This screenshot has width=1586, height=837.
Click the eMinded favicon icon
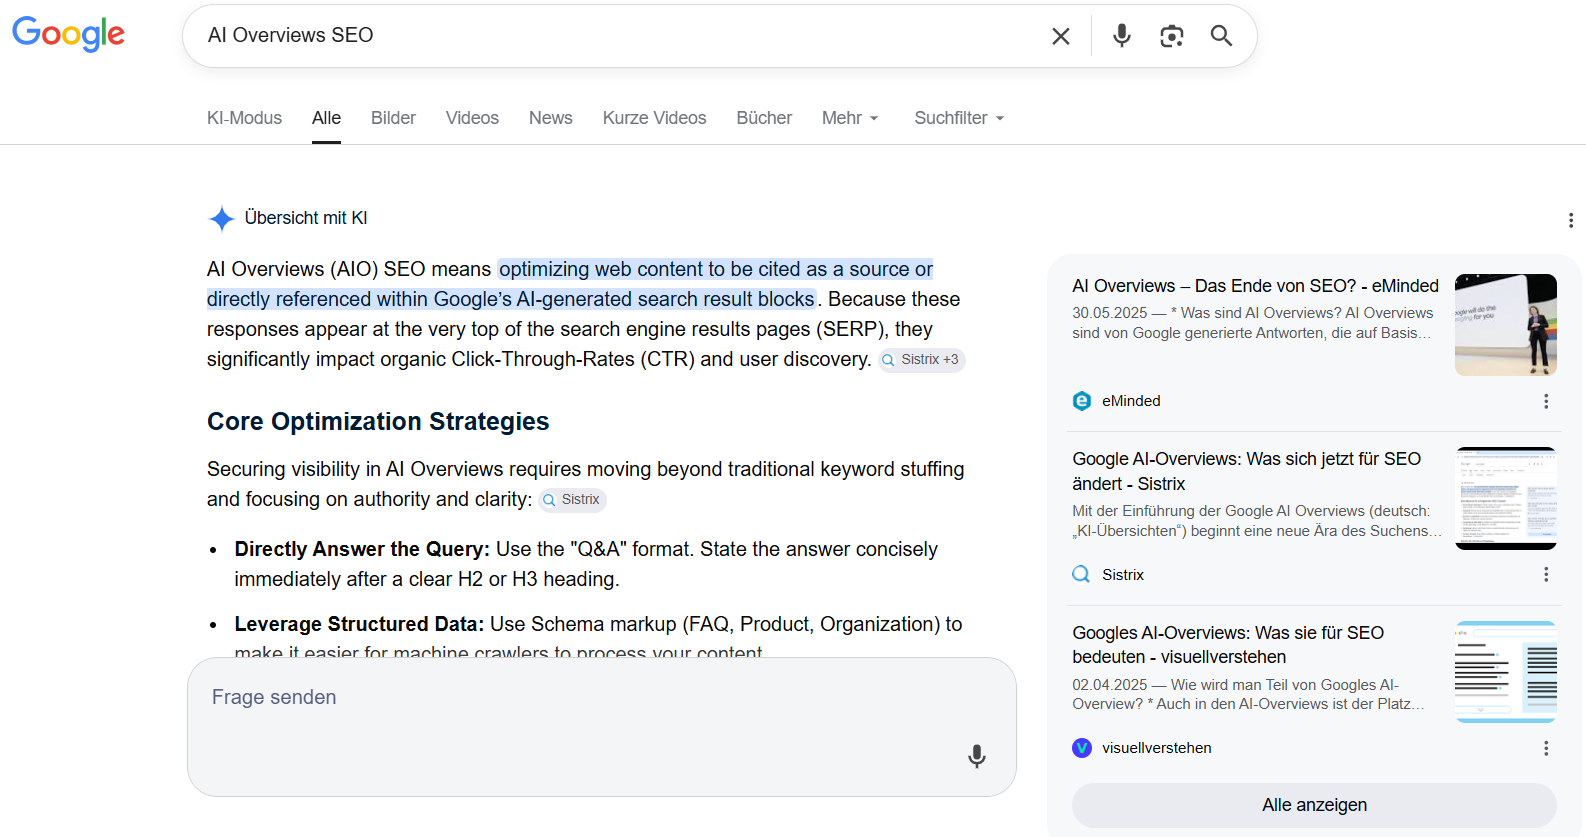pos(1082,401)
